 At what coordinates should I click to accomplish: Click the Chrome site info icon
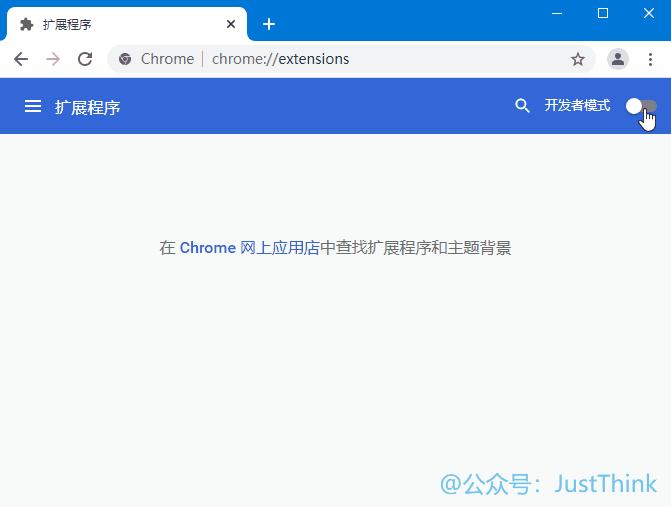[125, 59]
